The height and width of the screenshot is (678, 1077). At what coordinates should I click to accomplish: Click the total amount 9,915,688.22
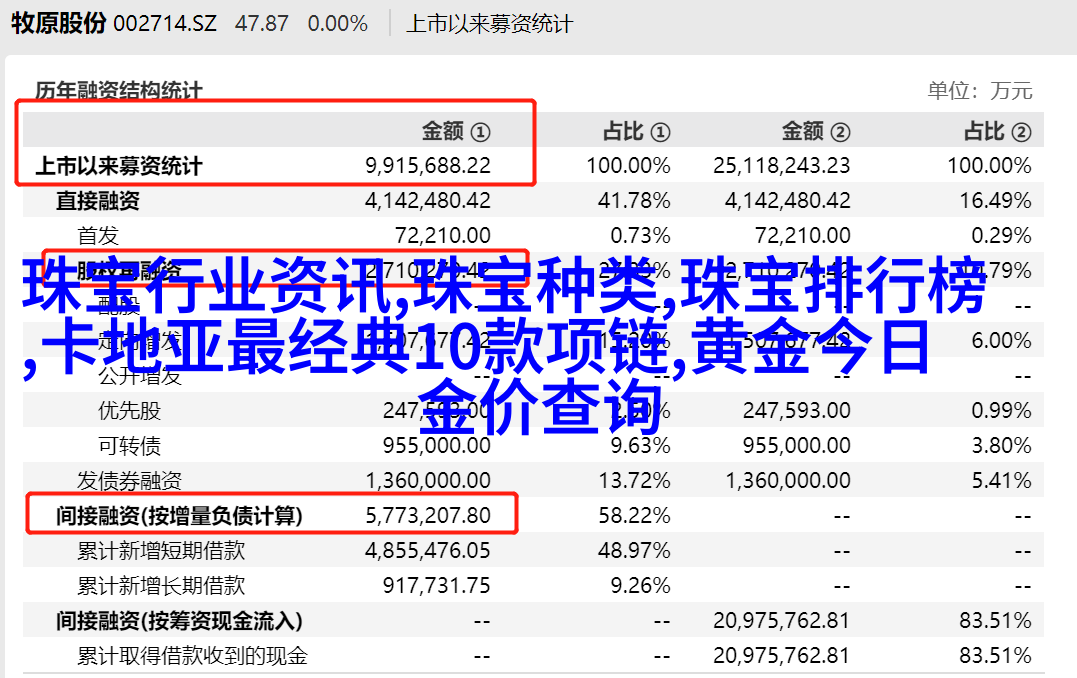tap(428, 166)
